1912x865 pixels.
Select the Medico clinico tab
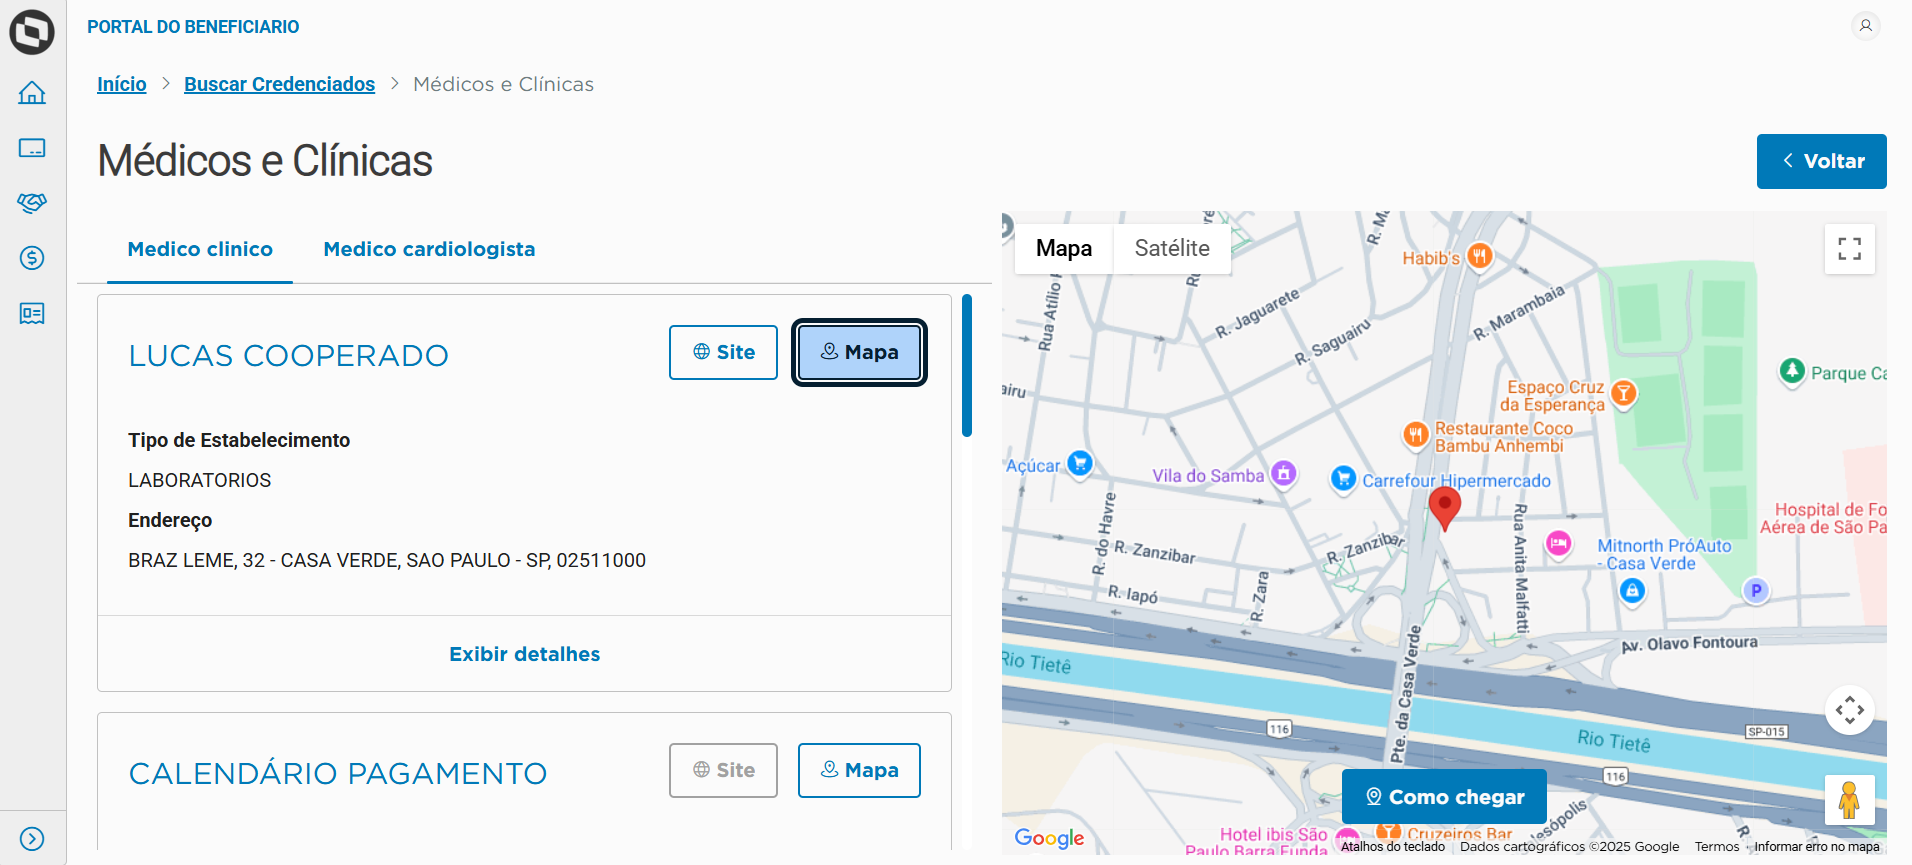click(x=200, y=249)
